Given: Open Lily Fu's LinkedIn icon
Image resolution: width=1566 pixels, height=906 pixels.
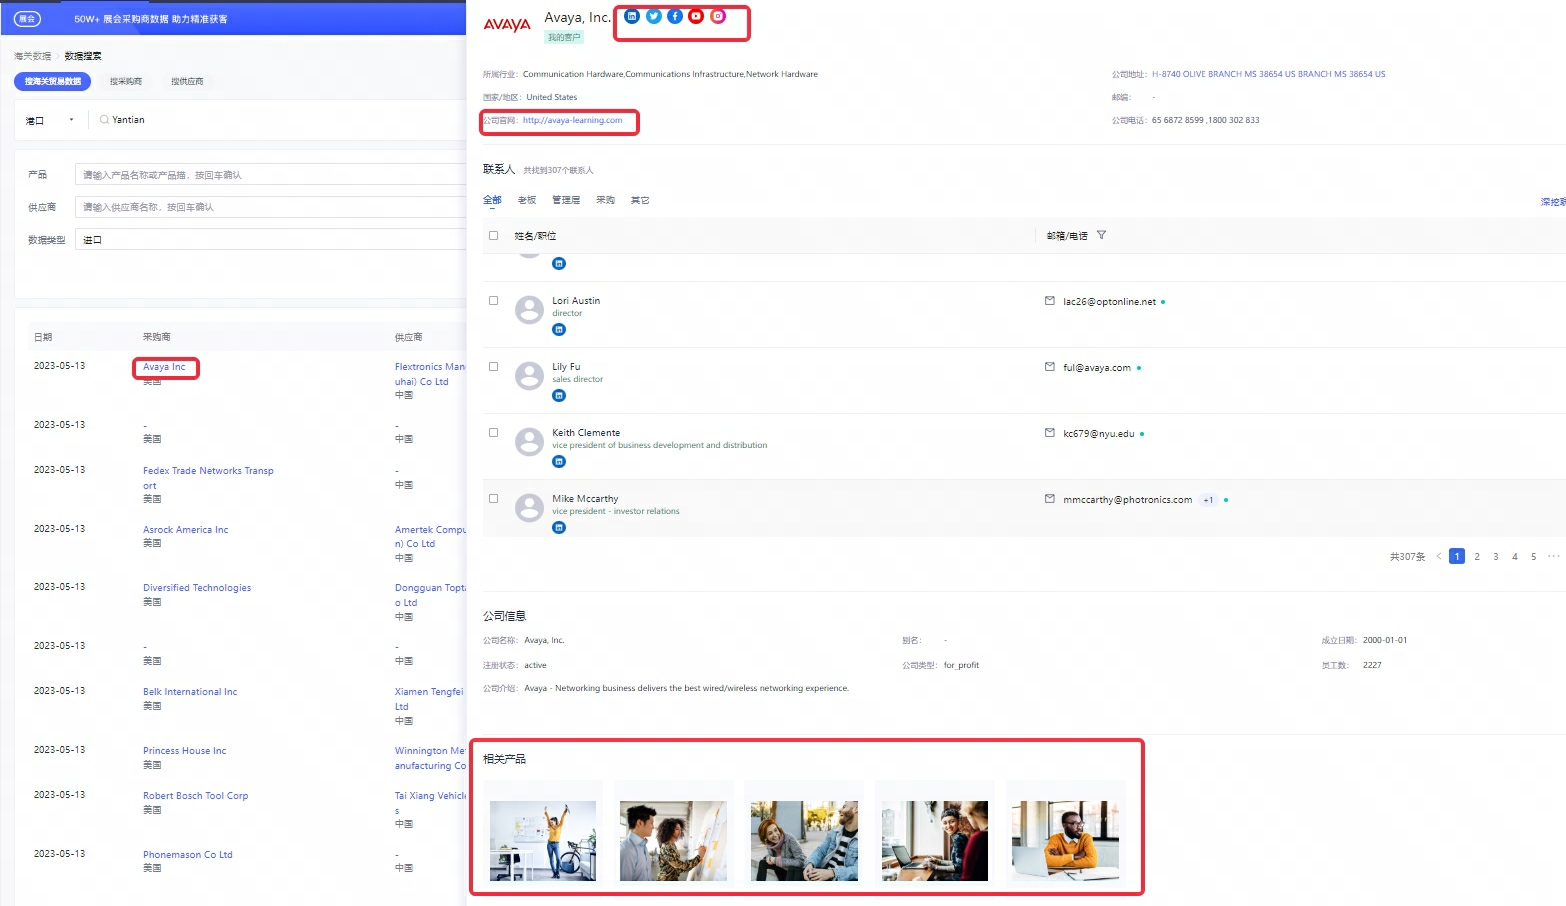Looking at the screenshot, I should 559,395.
